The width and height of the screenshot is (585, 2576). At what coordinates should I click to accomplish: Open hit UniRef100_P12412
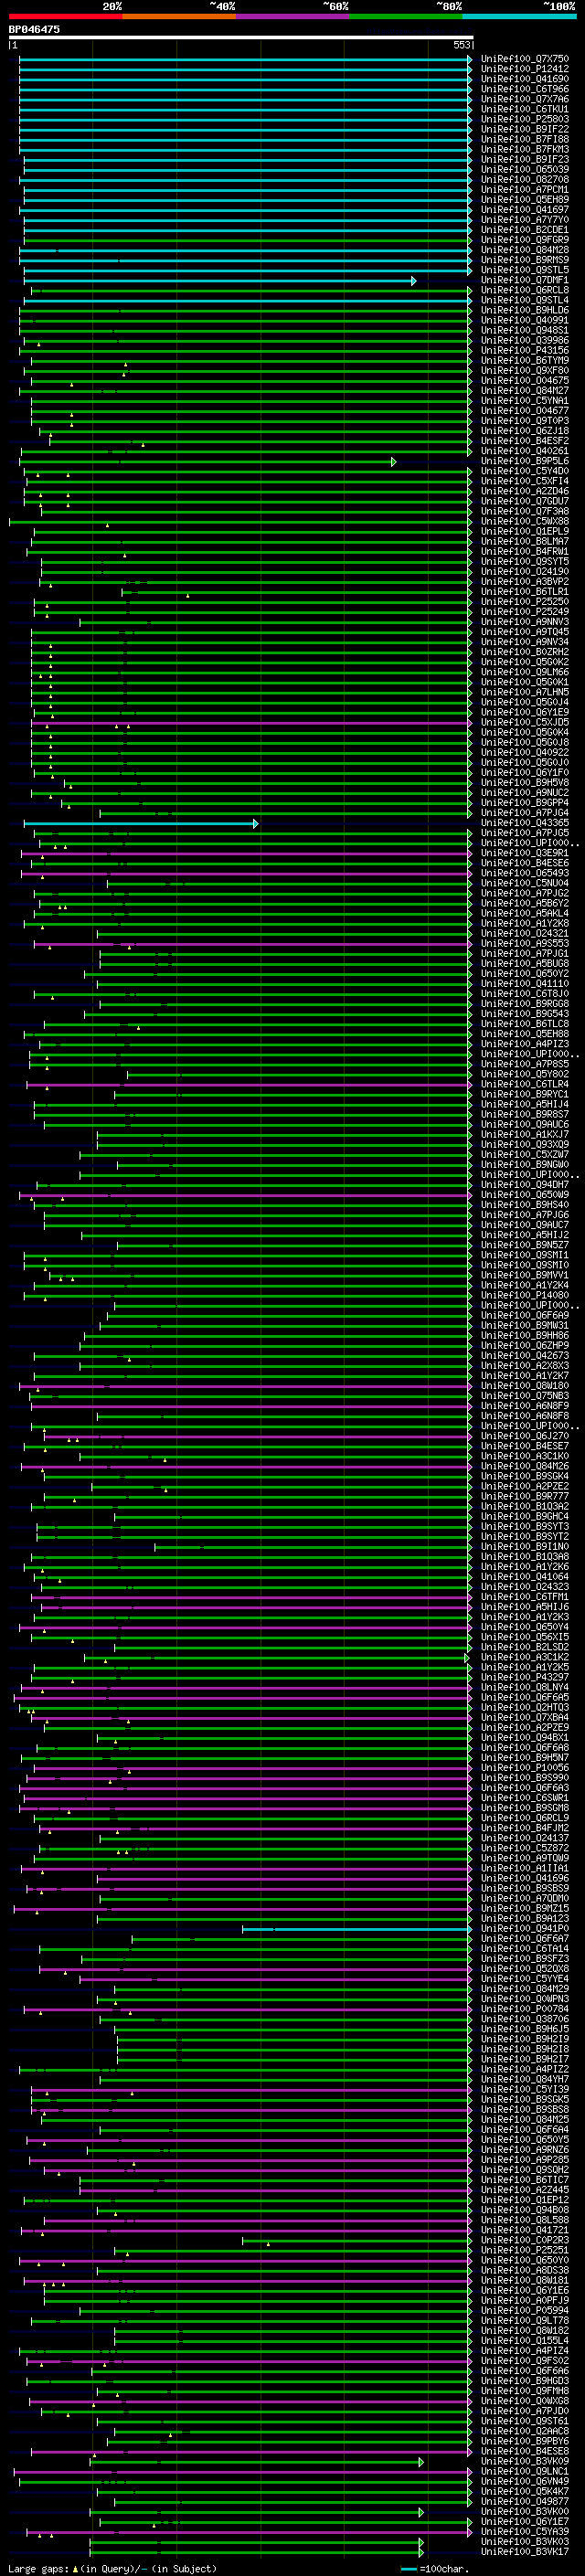pos(524,69)
